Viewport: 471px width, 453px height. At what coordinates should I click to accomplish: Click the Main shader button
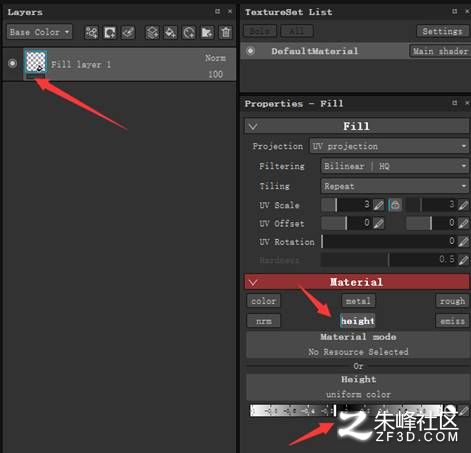[x=440, y=51]
